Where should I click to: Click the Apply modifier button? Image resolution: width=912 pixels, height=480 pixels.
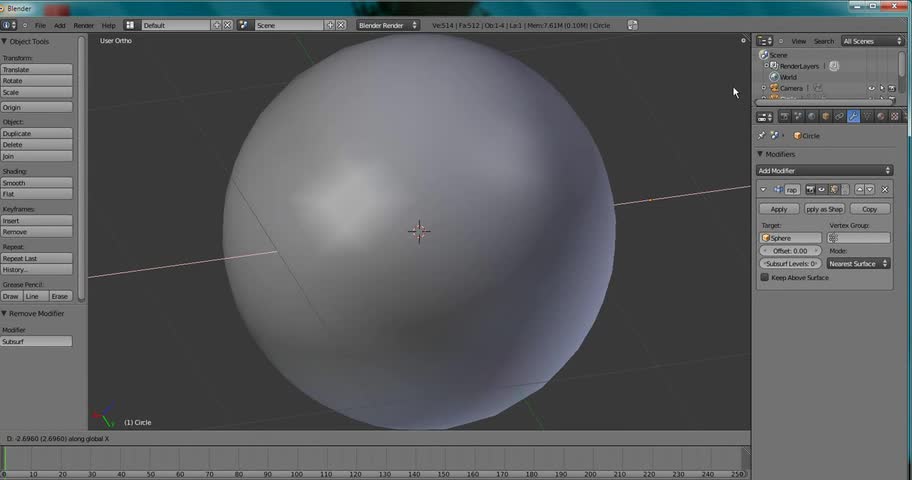point(779,209)
